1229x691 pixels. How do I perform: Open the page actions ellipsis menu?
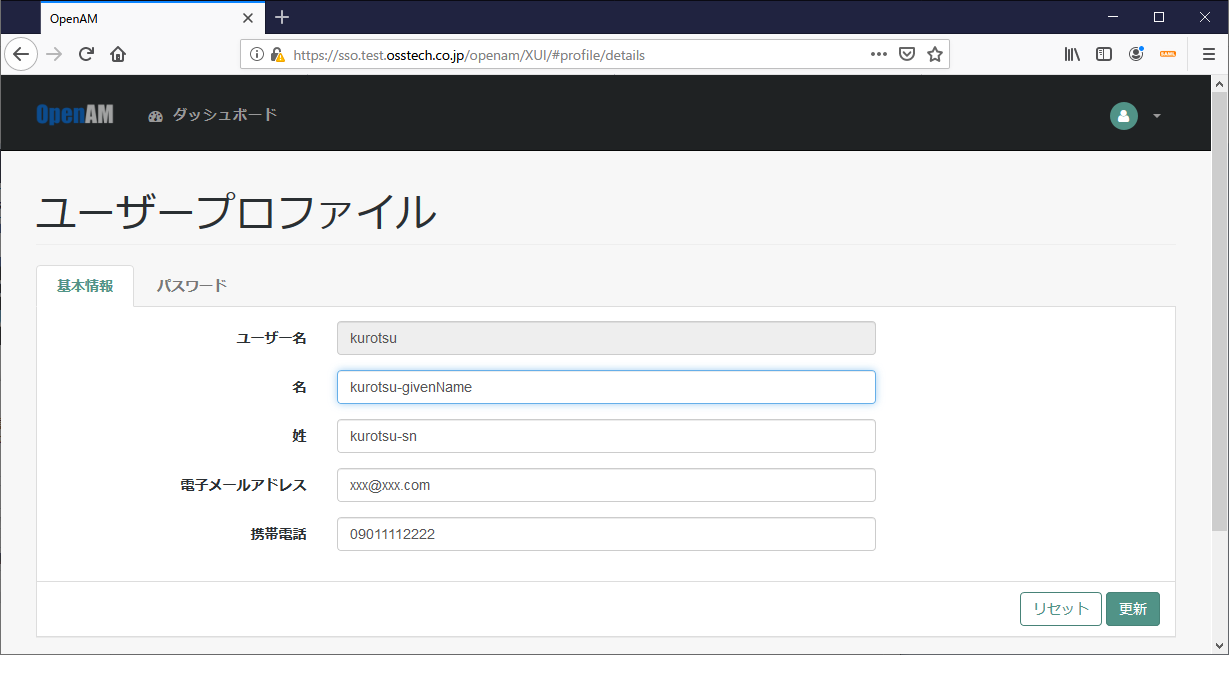click(877, 54)
